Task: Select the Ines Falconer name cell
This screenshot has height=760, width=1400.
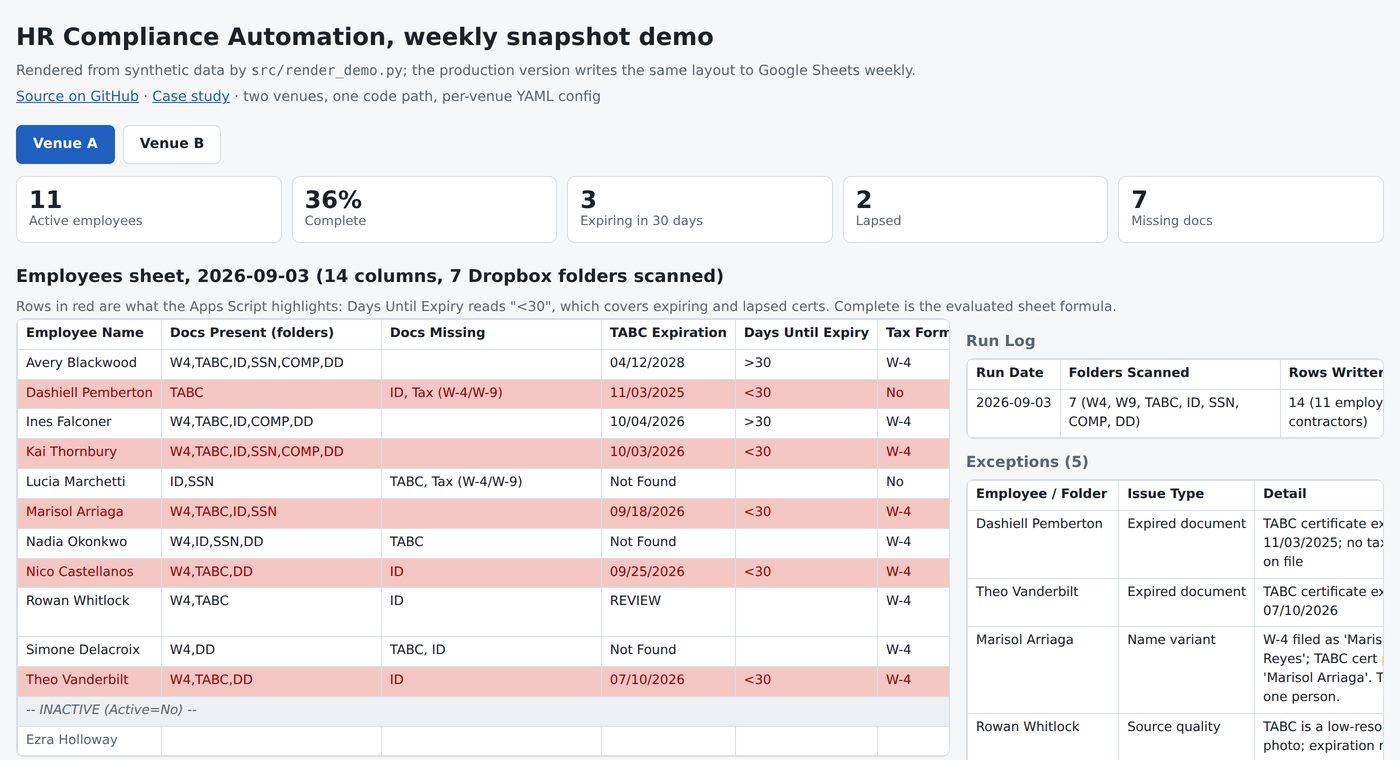Action: coord(89,423)
